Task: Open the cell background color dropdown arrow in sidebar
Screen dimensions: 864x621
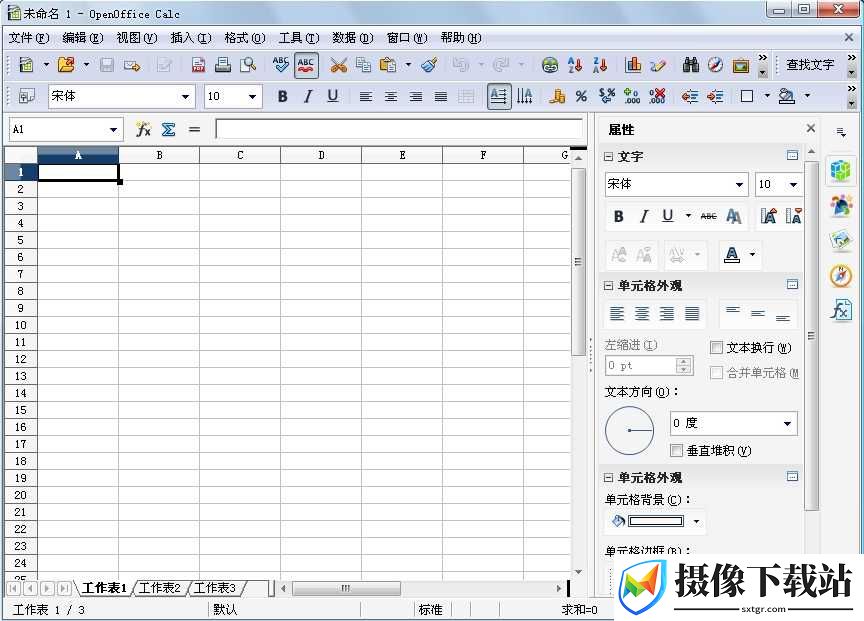Action: [x=696, y=521]
